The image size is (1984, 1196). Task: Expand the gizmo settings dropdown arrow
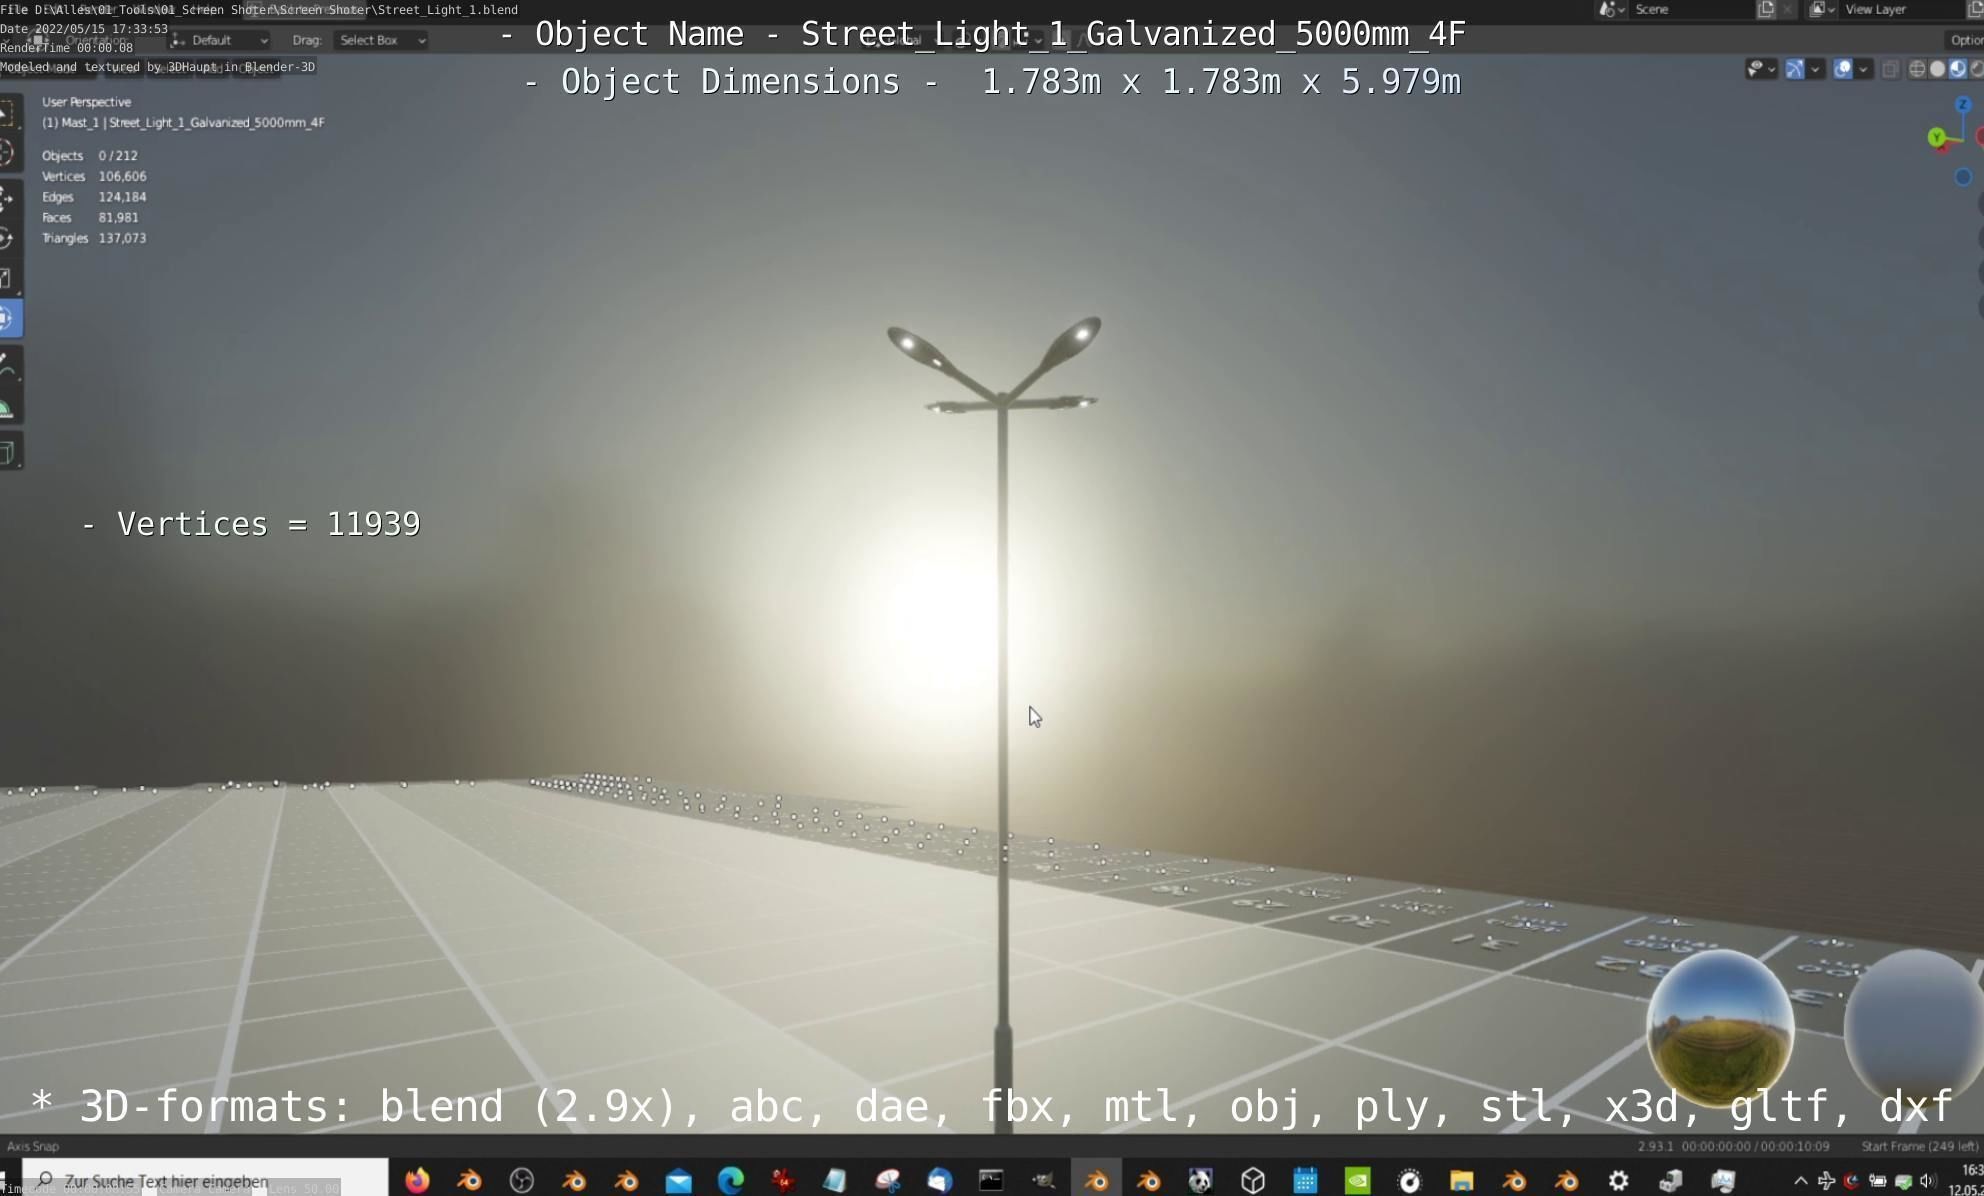click(x=1815, y=69)
